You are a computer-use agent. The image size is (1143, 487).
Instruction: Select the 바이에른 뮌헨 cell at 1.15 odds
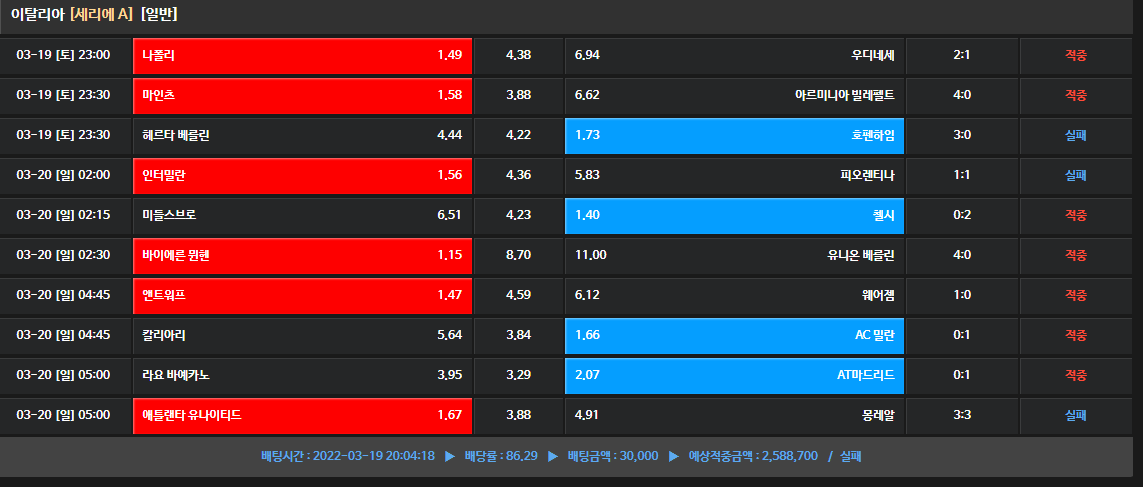tap(302, 255)
